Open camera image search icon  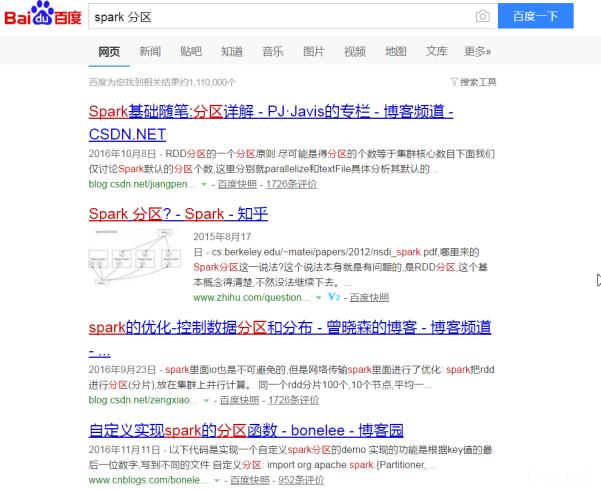click(x=483, y=16)
